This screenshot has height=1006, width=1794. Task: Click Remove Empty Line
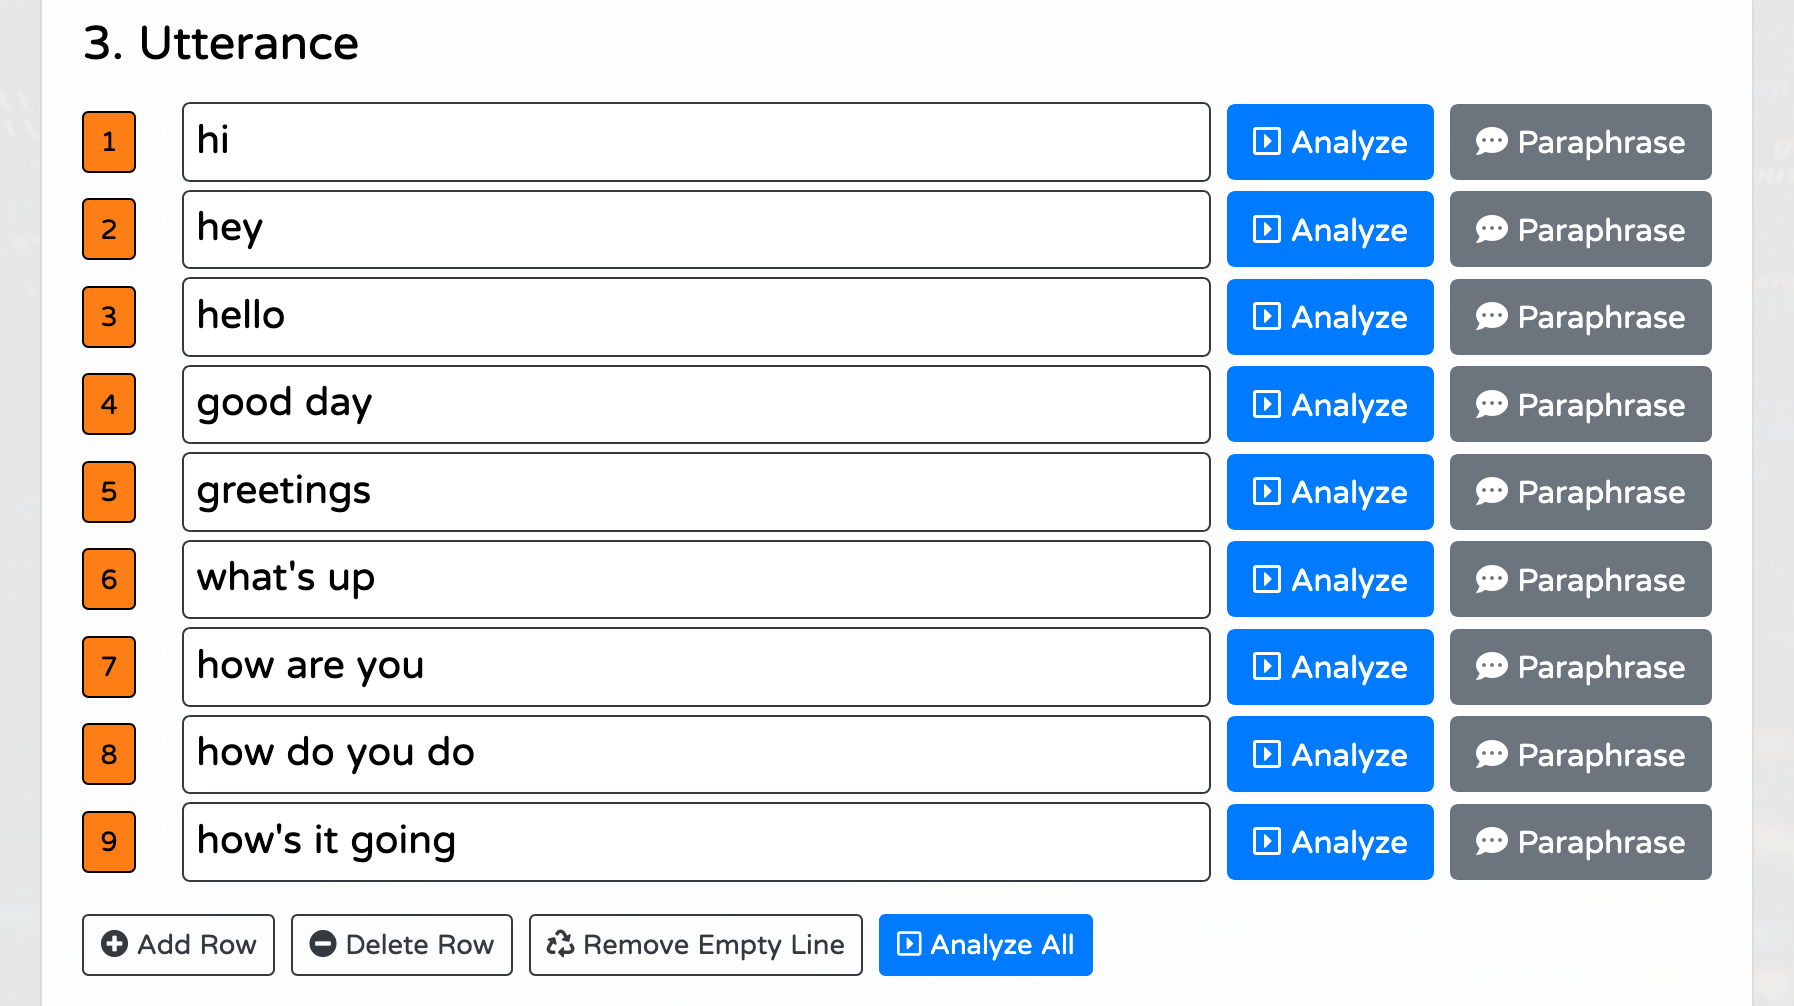point(695,943)
